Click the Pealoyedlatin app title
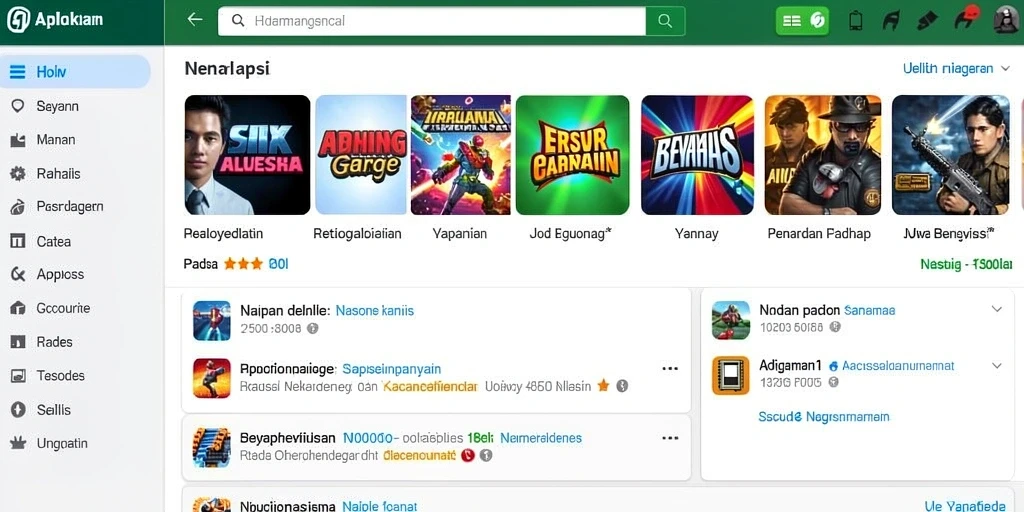The image size is (1024, 512). point(223,233)
